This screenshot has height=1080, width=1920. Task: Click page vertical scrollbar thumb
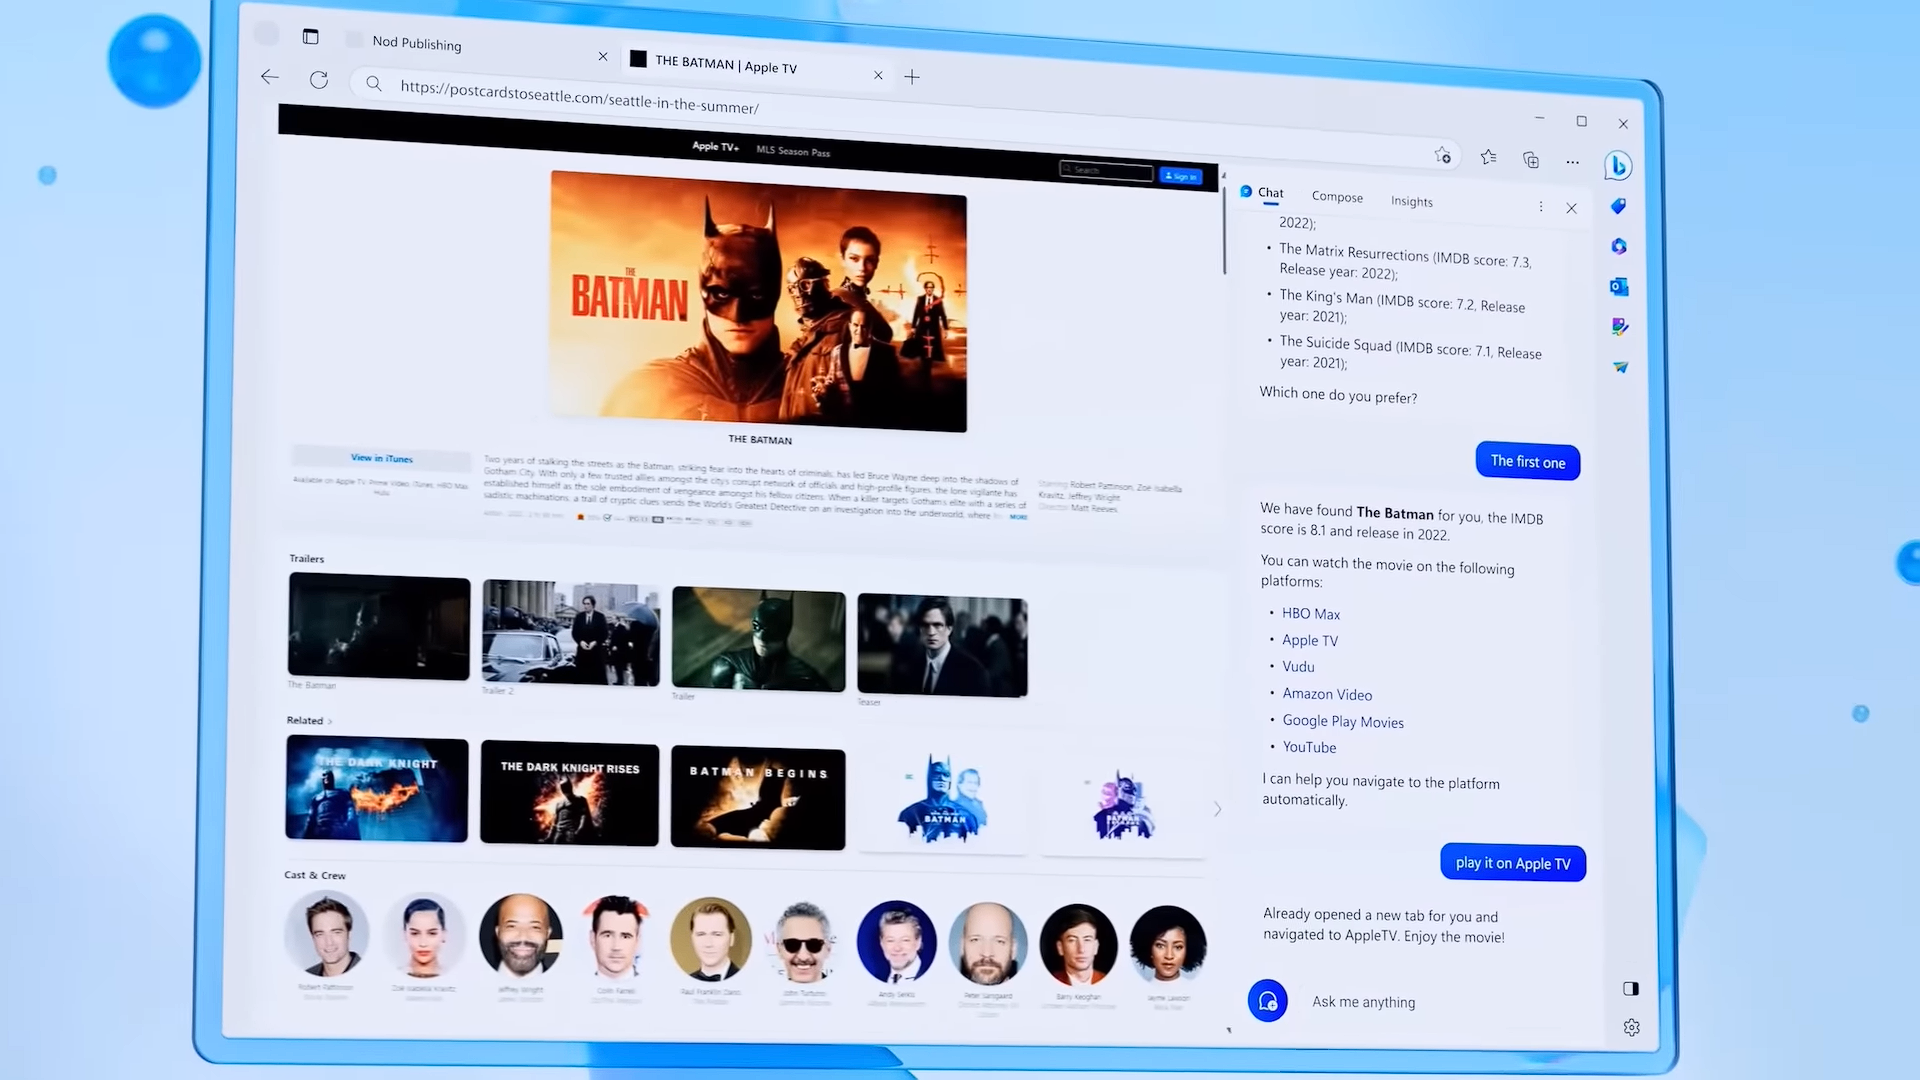click(x=1225, y=231)
